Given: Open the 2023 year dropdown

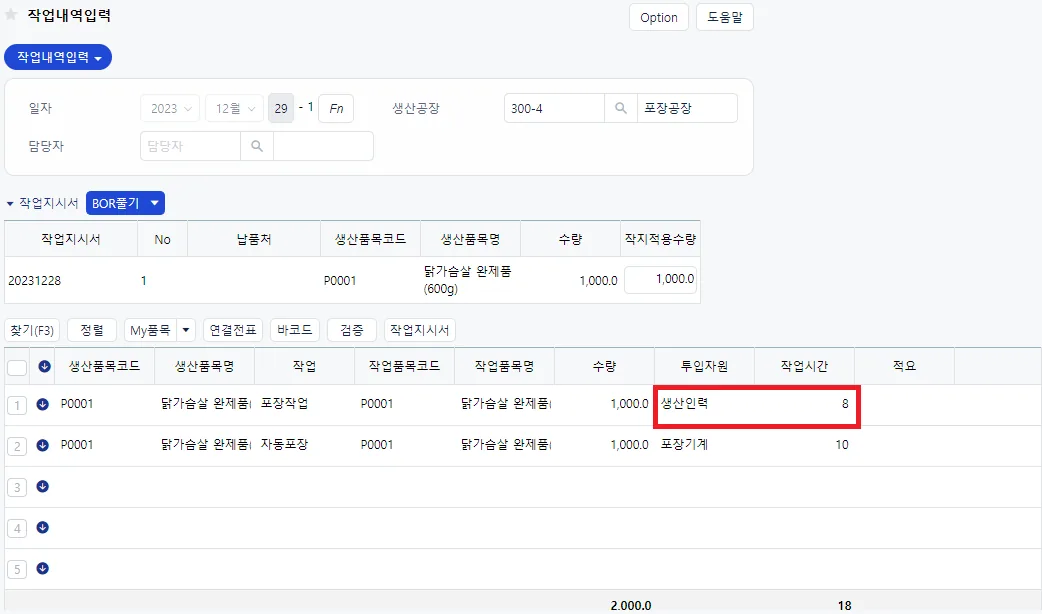Looking at the screenshot, I should [170, 108].
